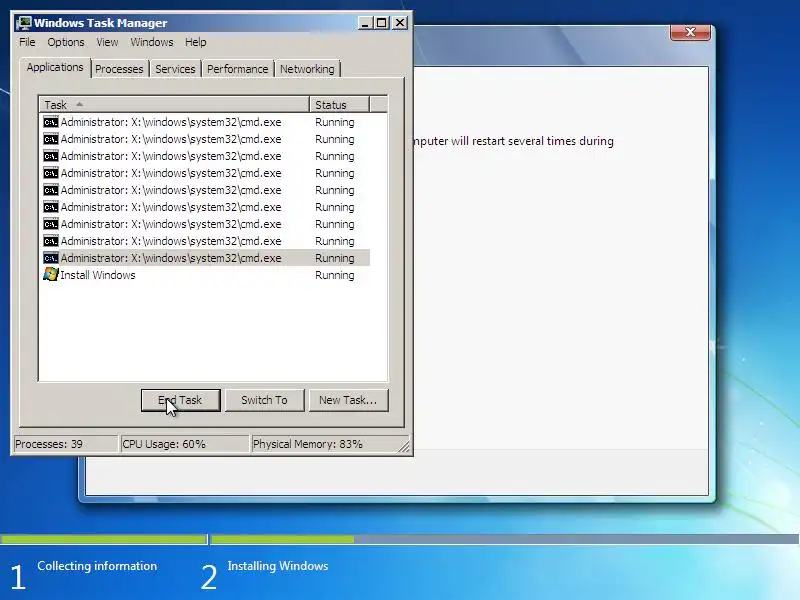Click the Install Windows application icon
The height and width of the screenshot is (600, 800).
point(51,274)
